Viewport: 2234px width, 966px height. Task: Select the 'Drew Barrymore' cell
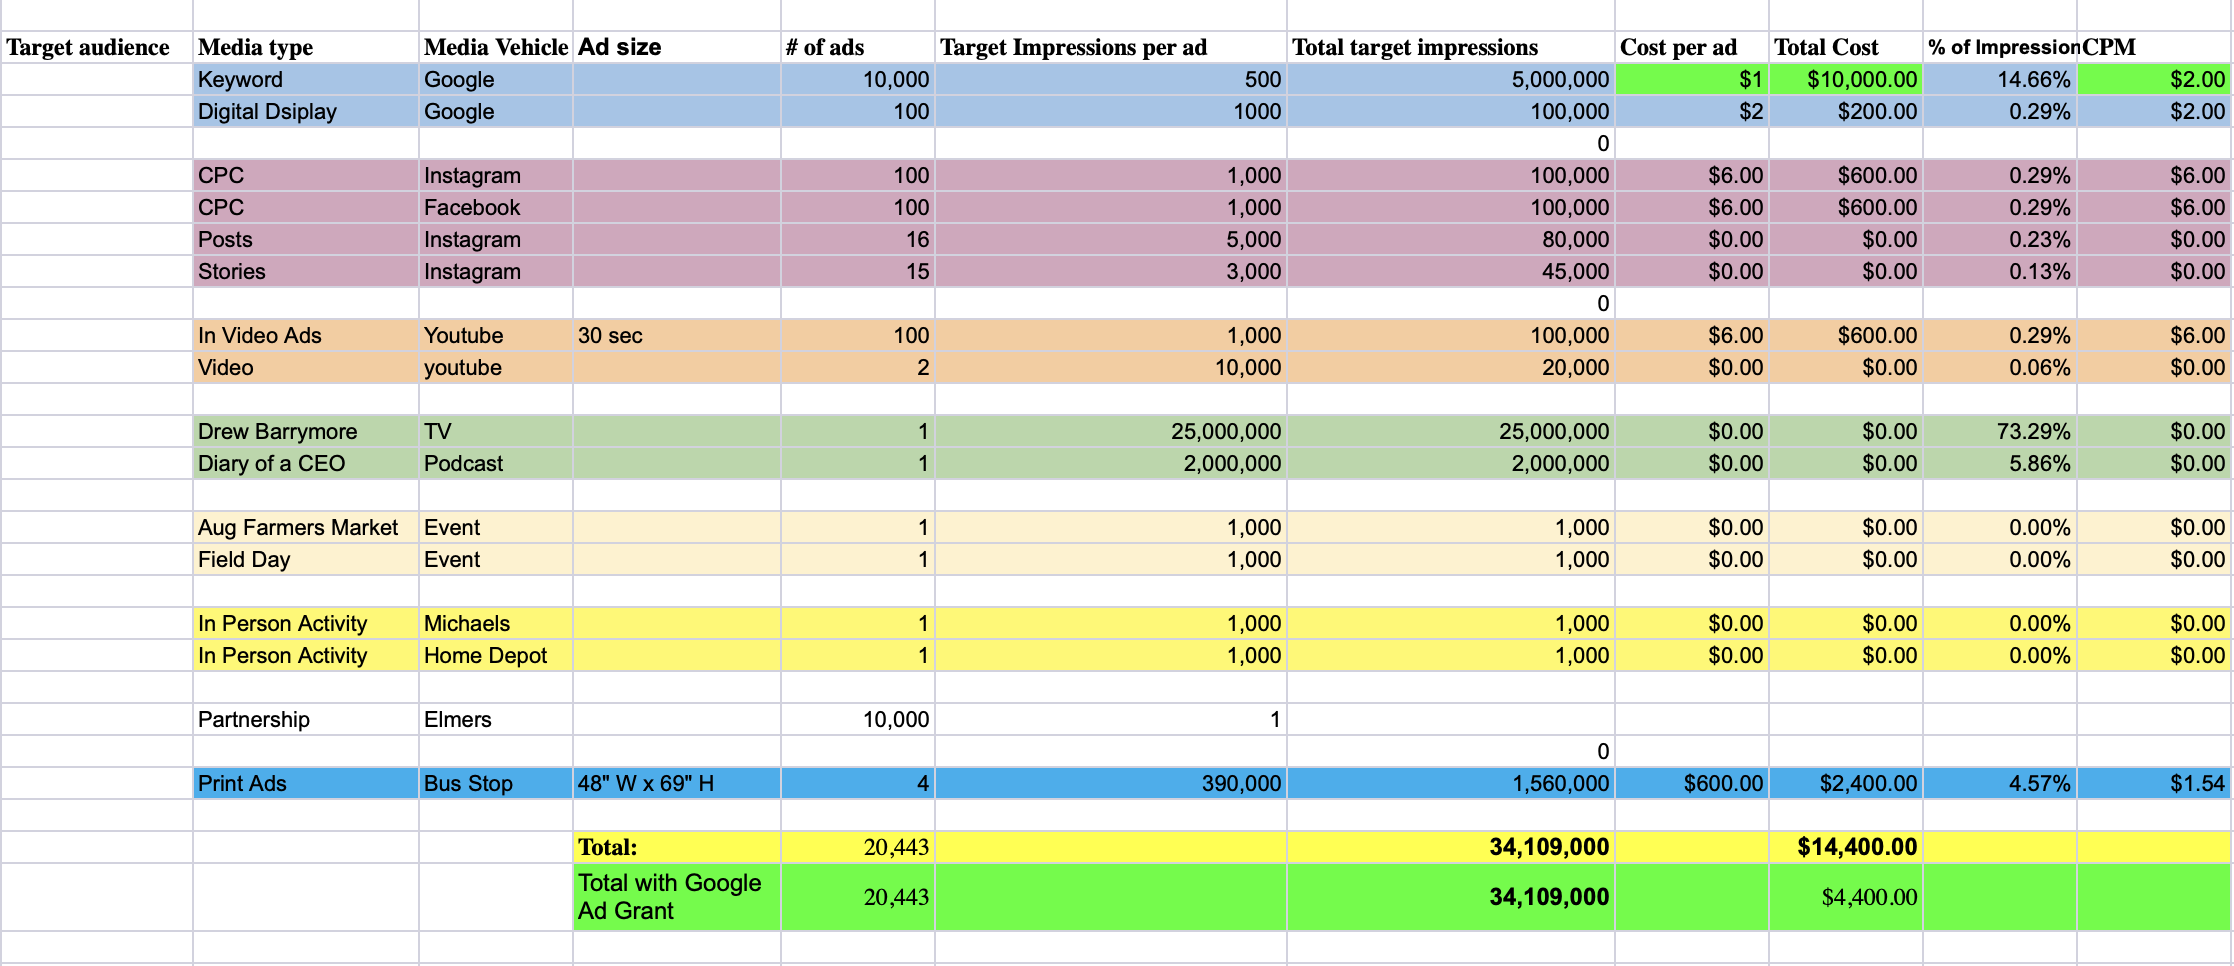(x=306, y=431)
